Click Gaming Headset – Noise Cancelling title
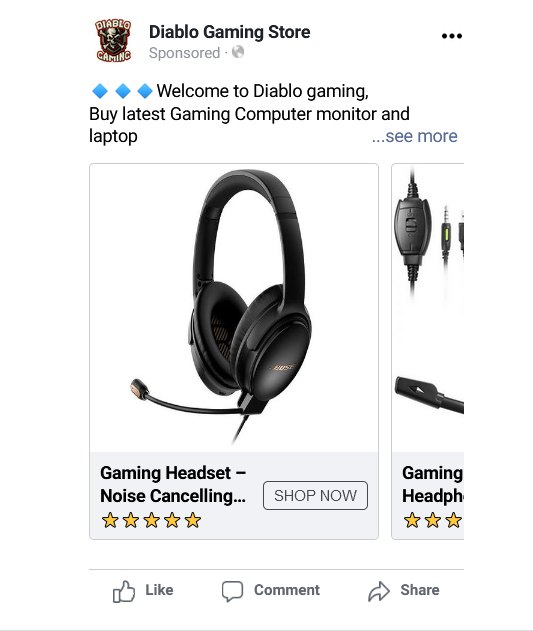Viewport: 533px width, 631px height. pyautogui.click(x=173, y=484)
